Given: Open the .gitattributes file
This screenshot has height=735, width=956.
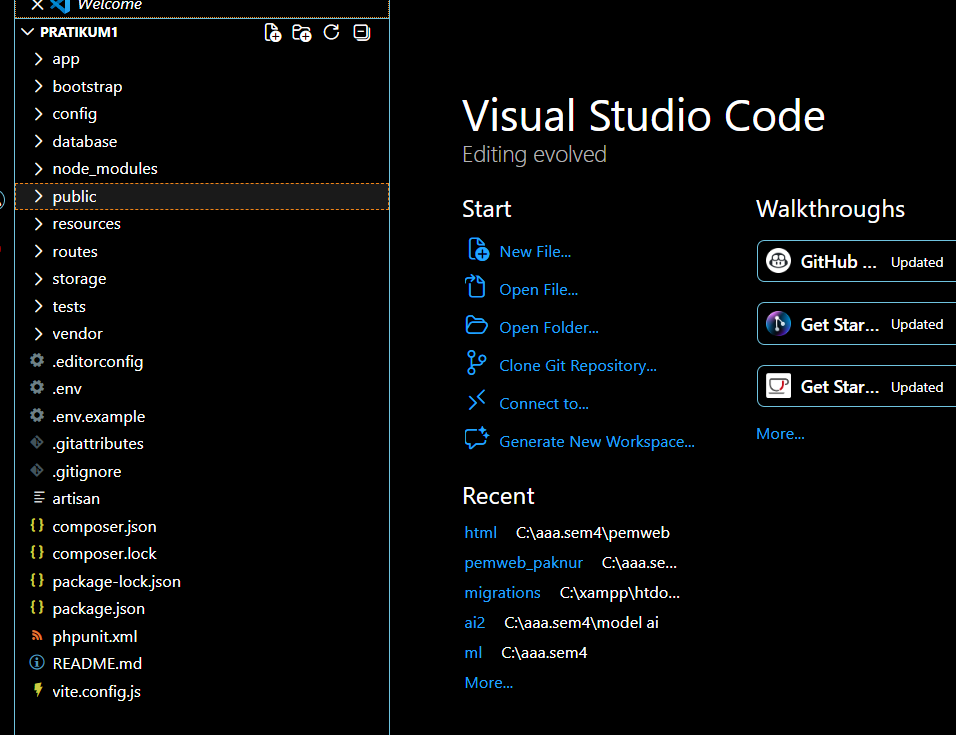Looking at the screenshot, I should coord(202,444).
